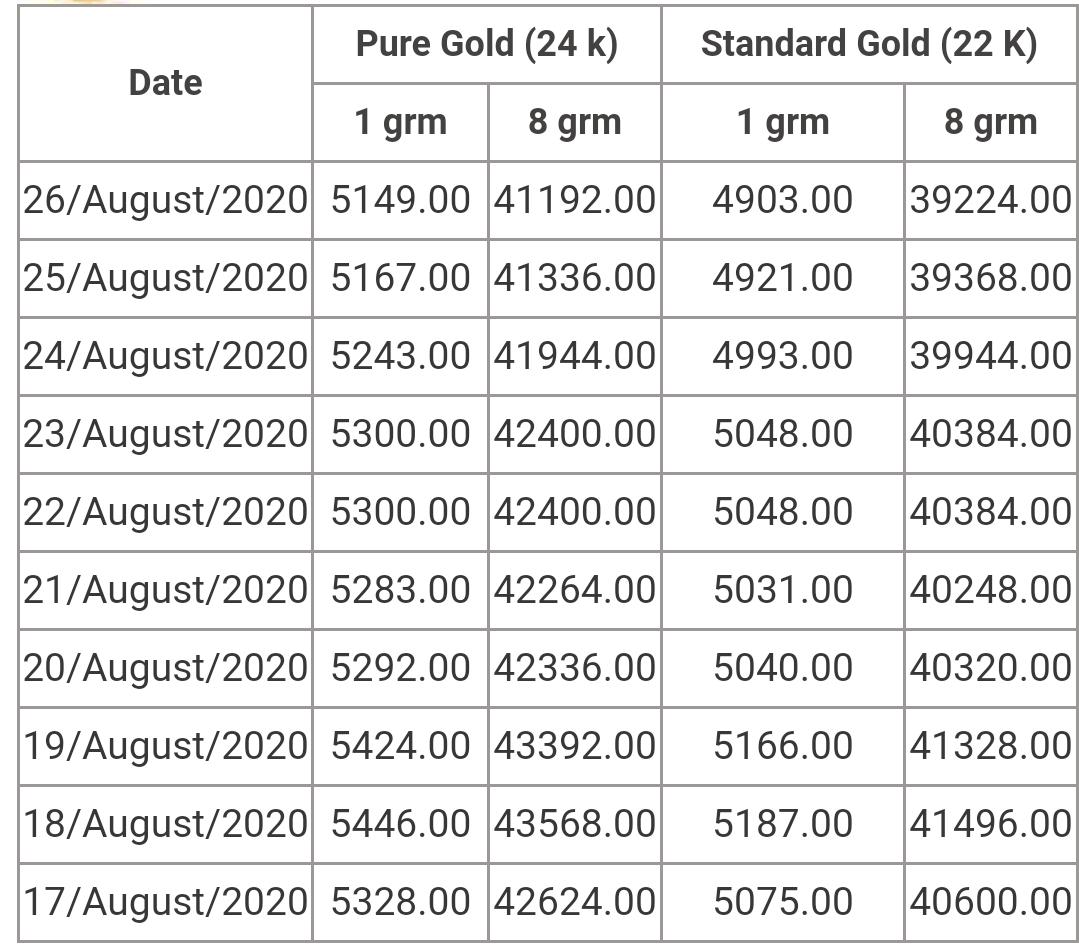
Task: Click the 5149.00 price cell
Action: (400, 200)
